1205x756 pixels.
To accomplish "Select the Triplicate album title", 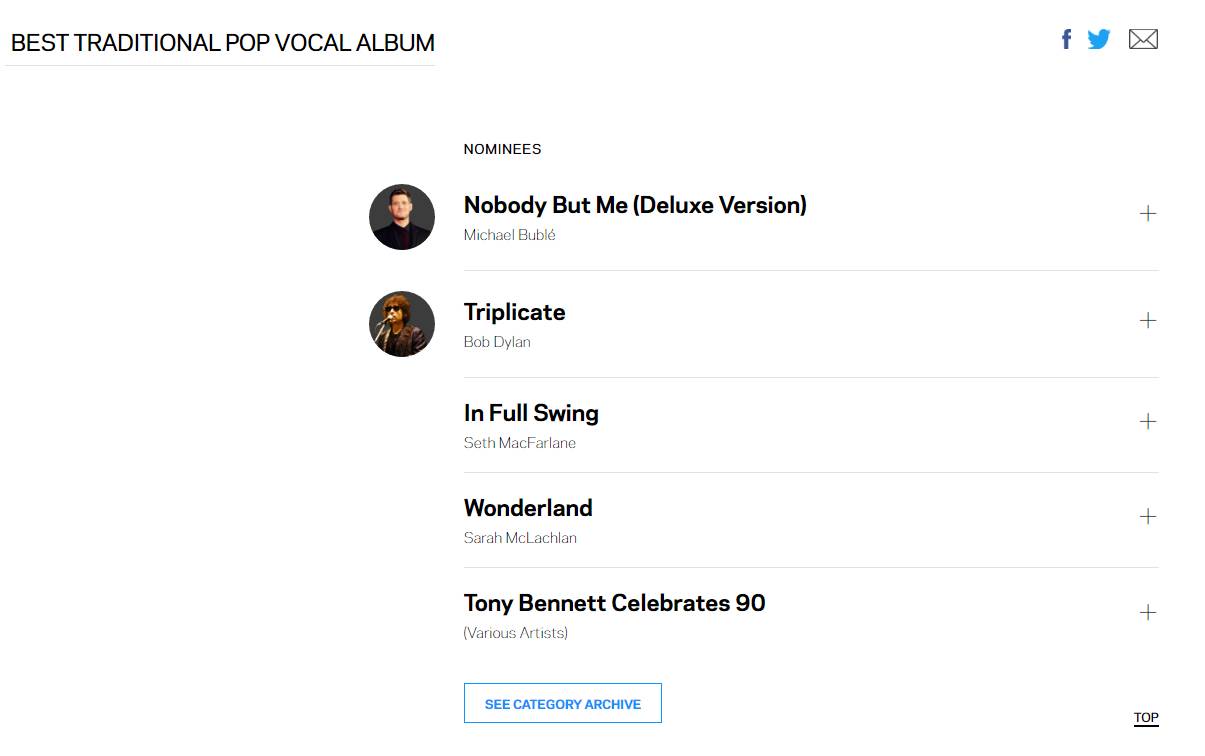I will (x=515, y=312).
